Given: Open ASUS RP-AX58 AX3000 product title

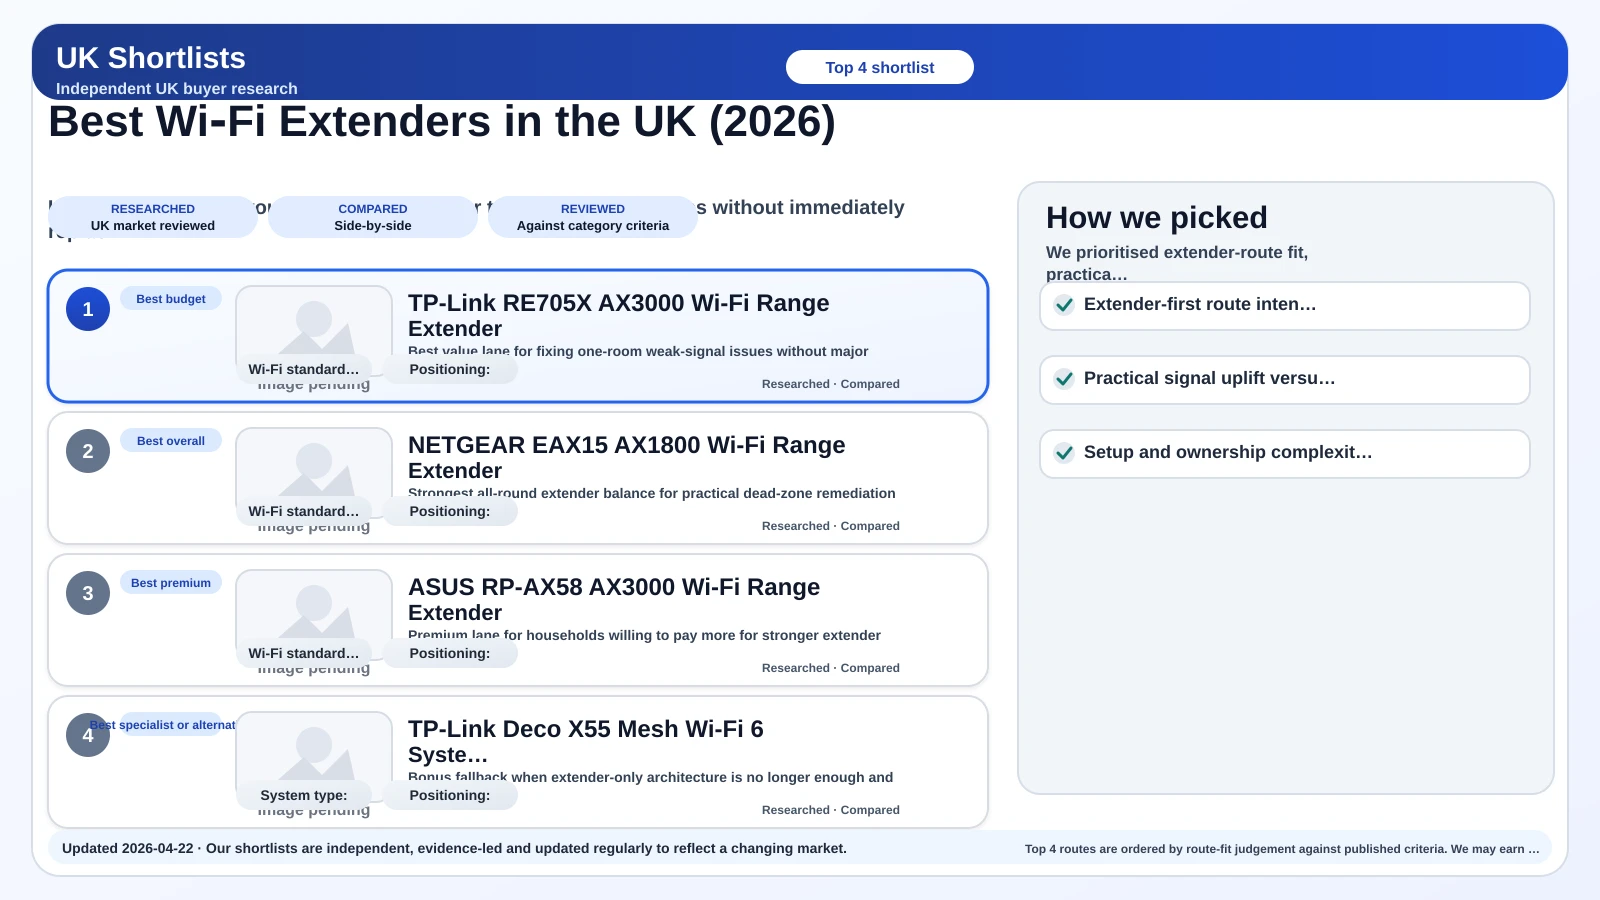Looking at the screenshot, I should click(614, 600).
